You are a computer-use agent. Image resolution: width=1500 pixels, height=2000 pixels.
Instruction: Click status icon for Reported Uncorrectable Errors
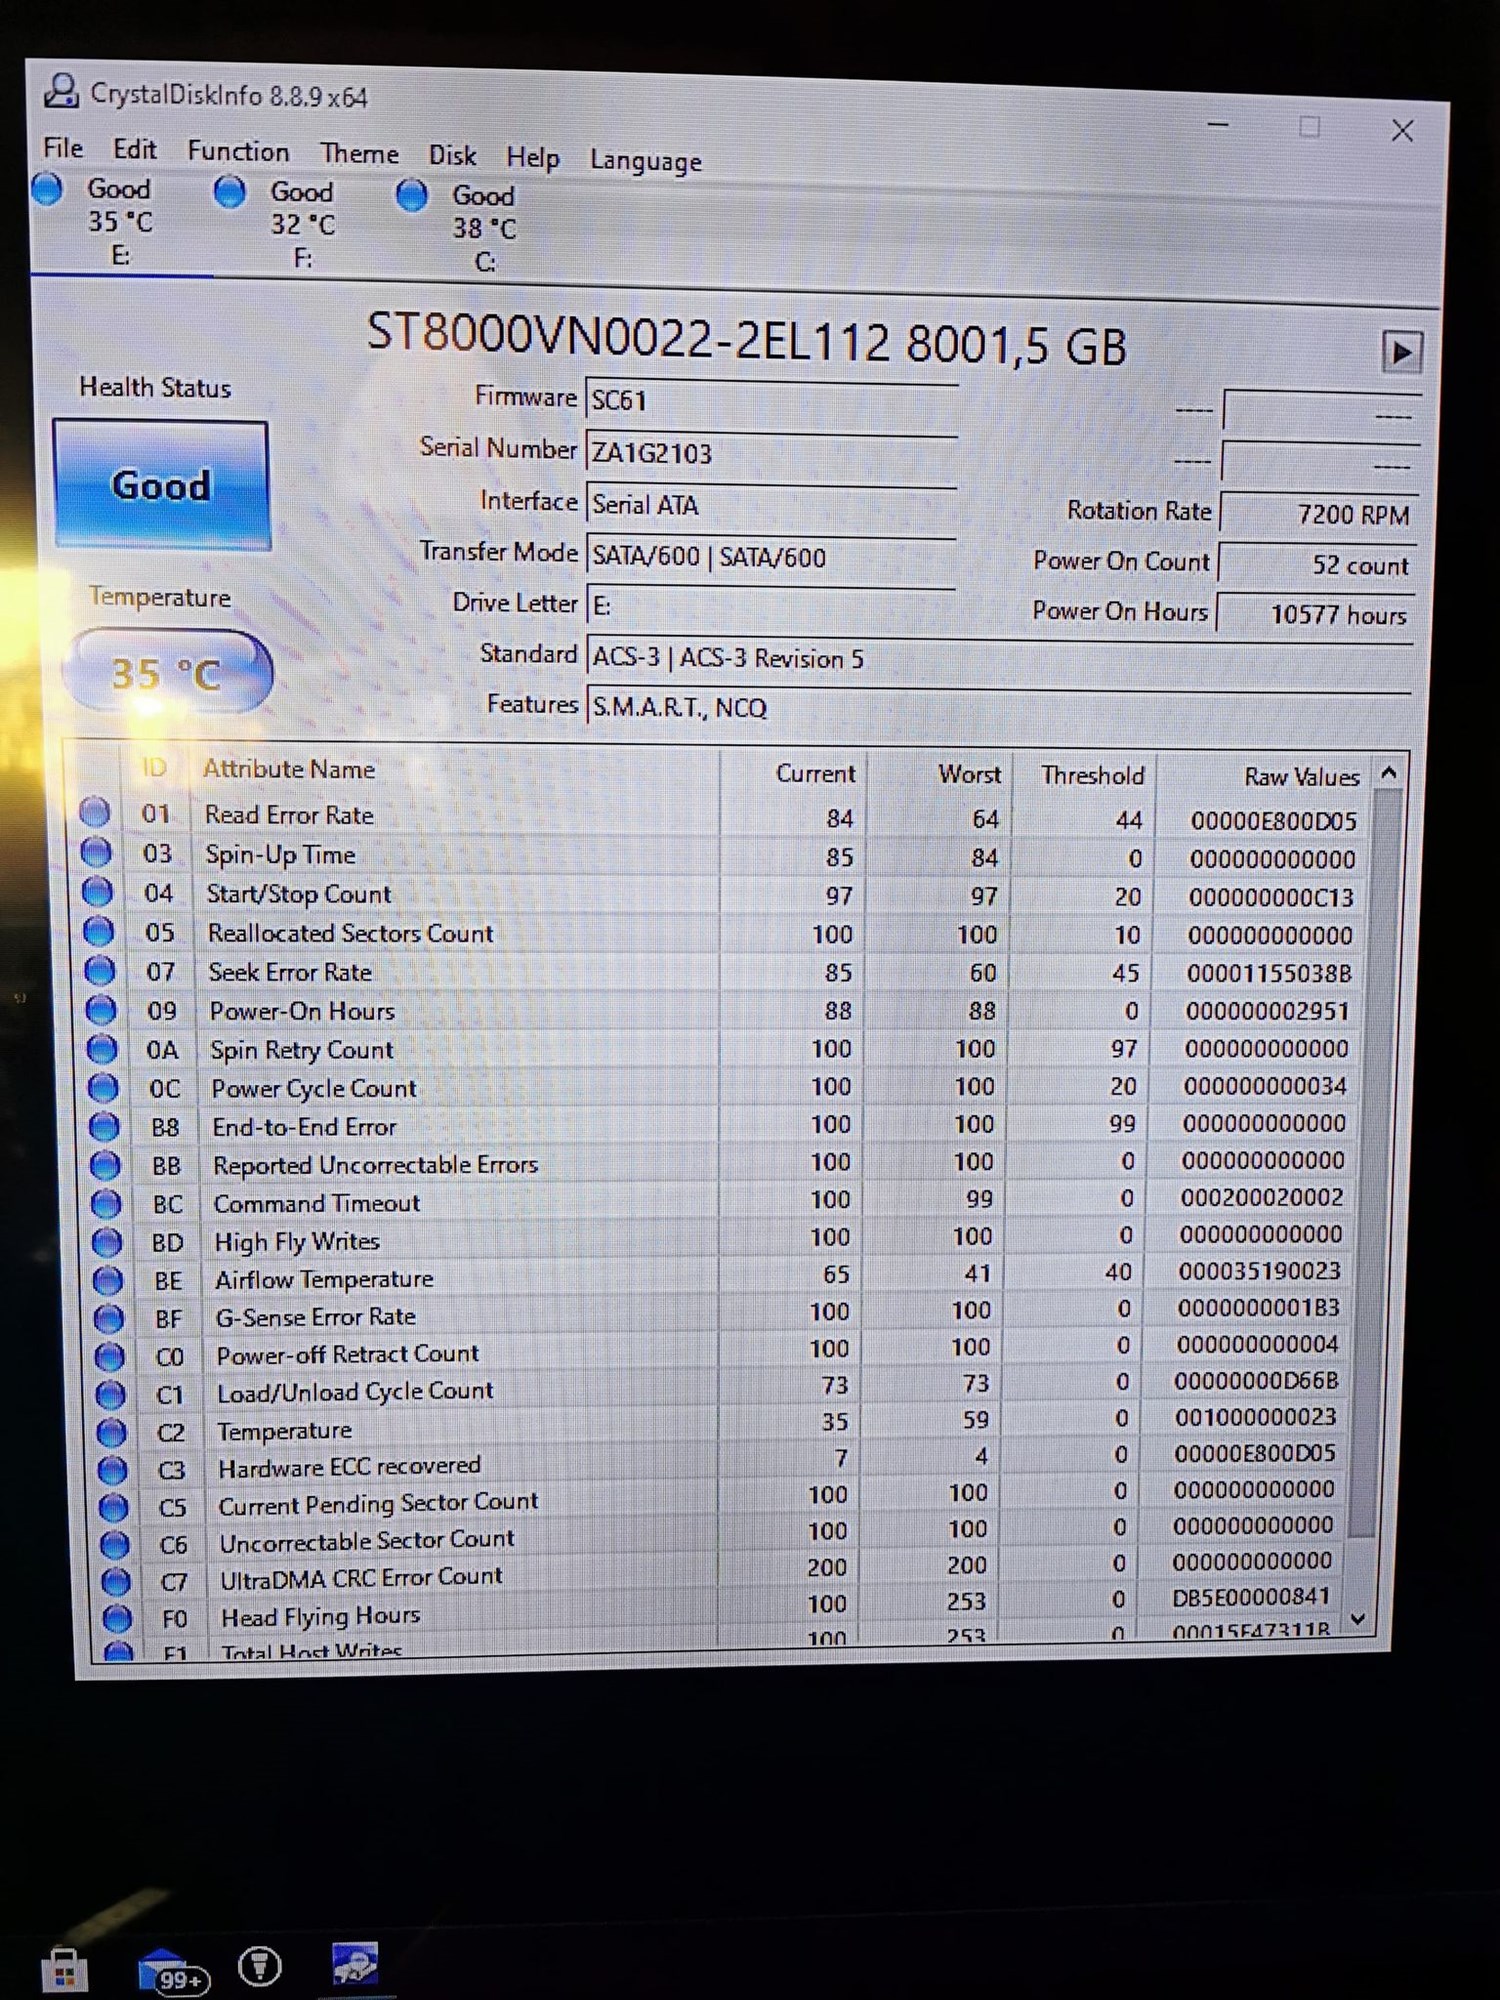click(104, 1165)
